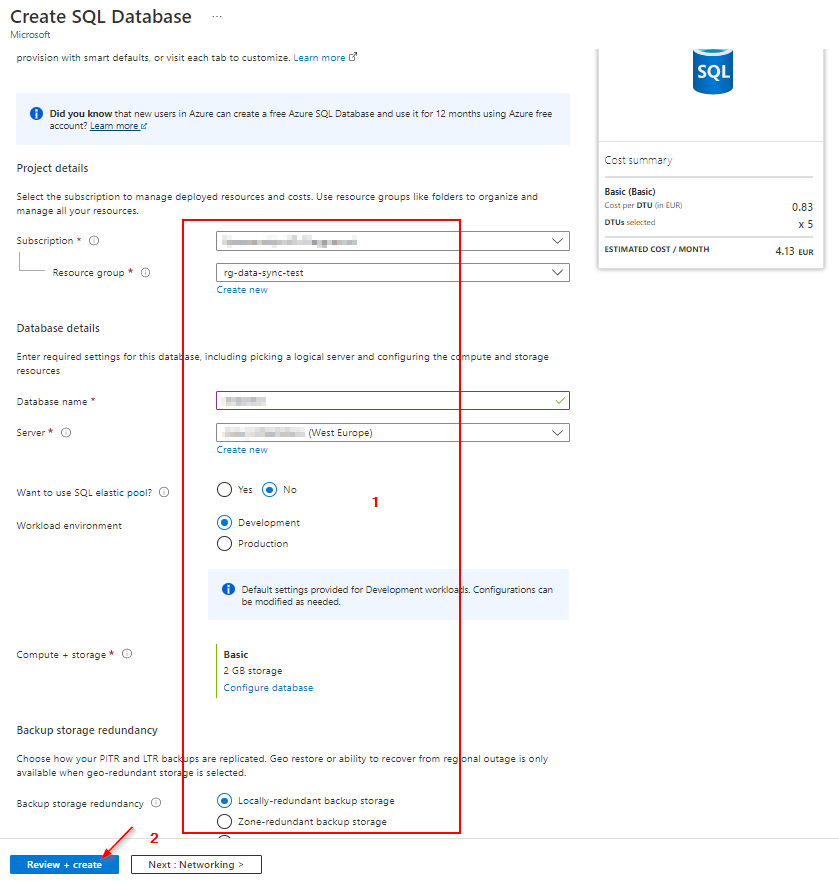The width and height of the screenshot is (839, 881).
Task: Click Create new under Resource group
Action: 242,290
